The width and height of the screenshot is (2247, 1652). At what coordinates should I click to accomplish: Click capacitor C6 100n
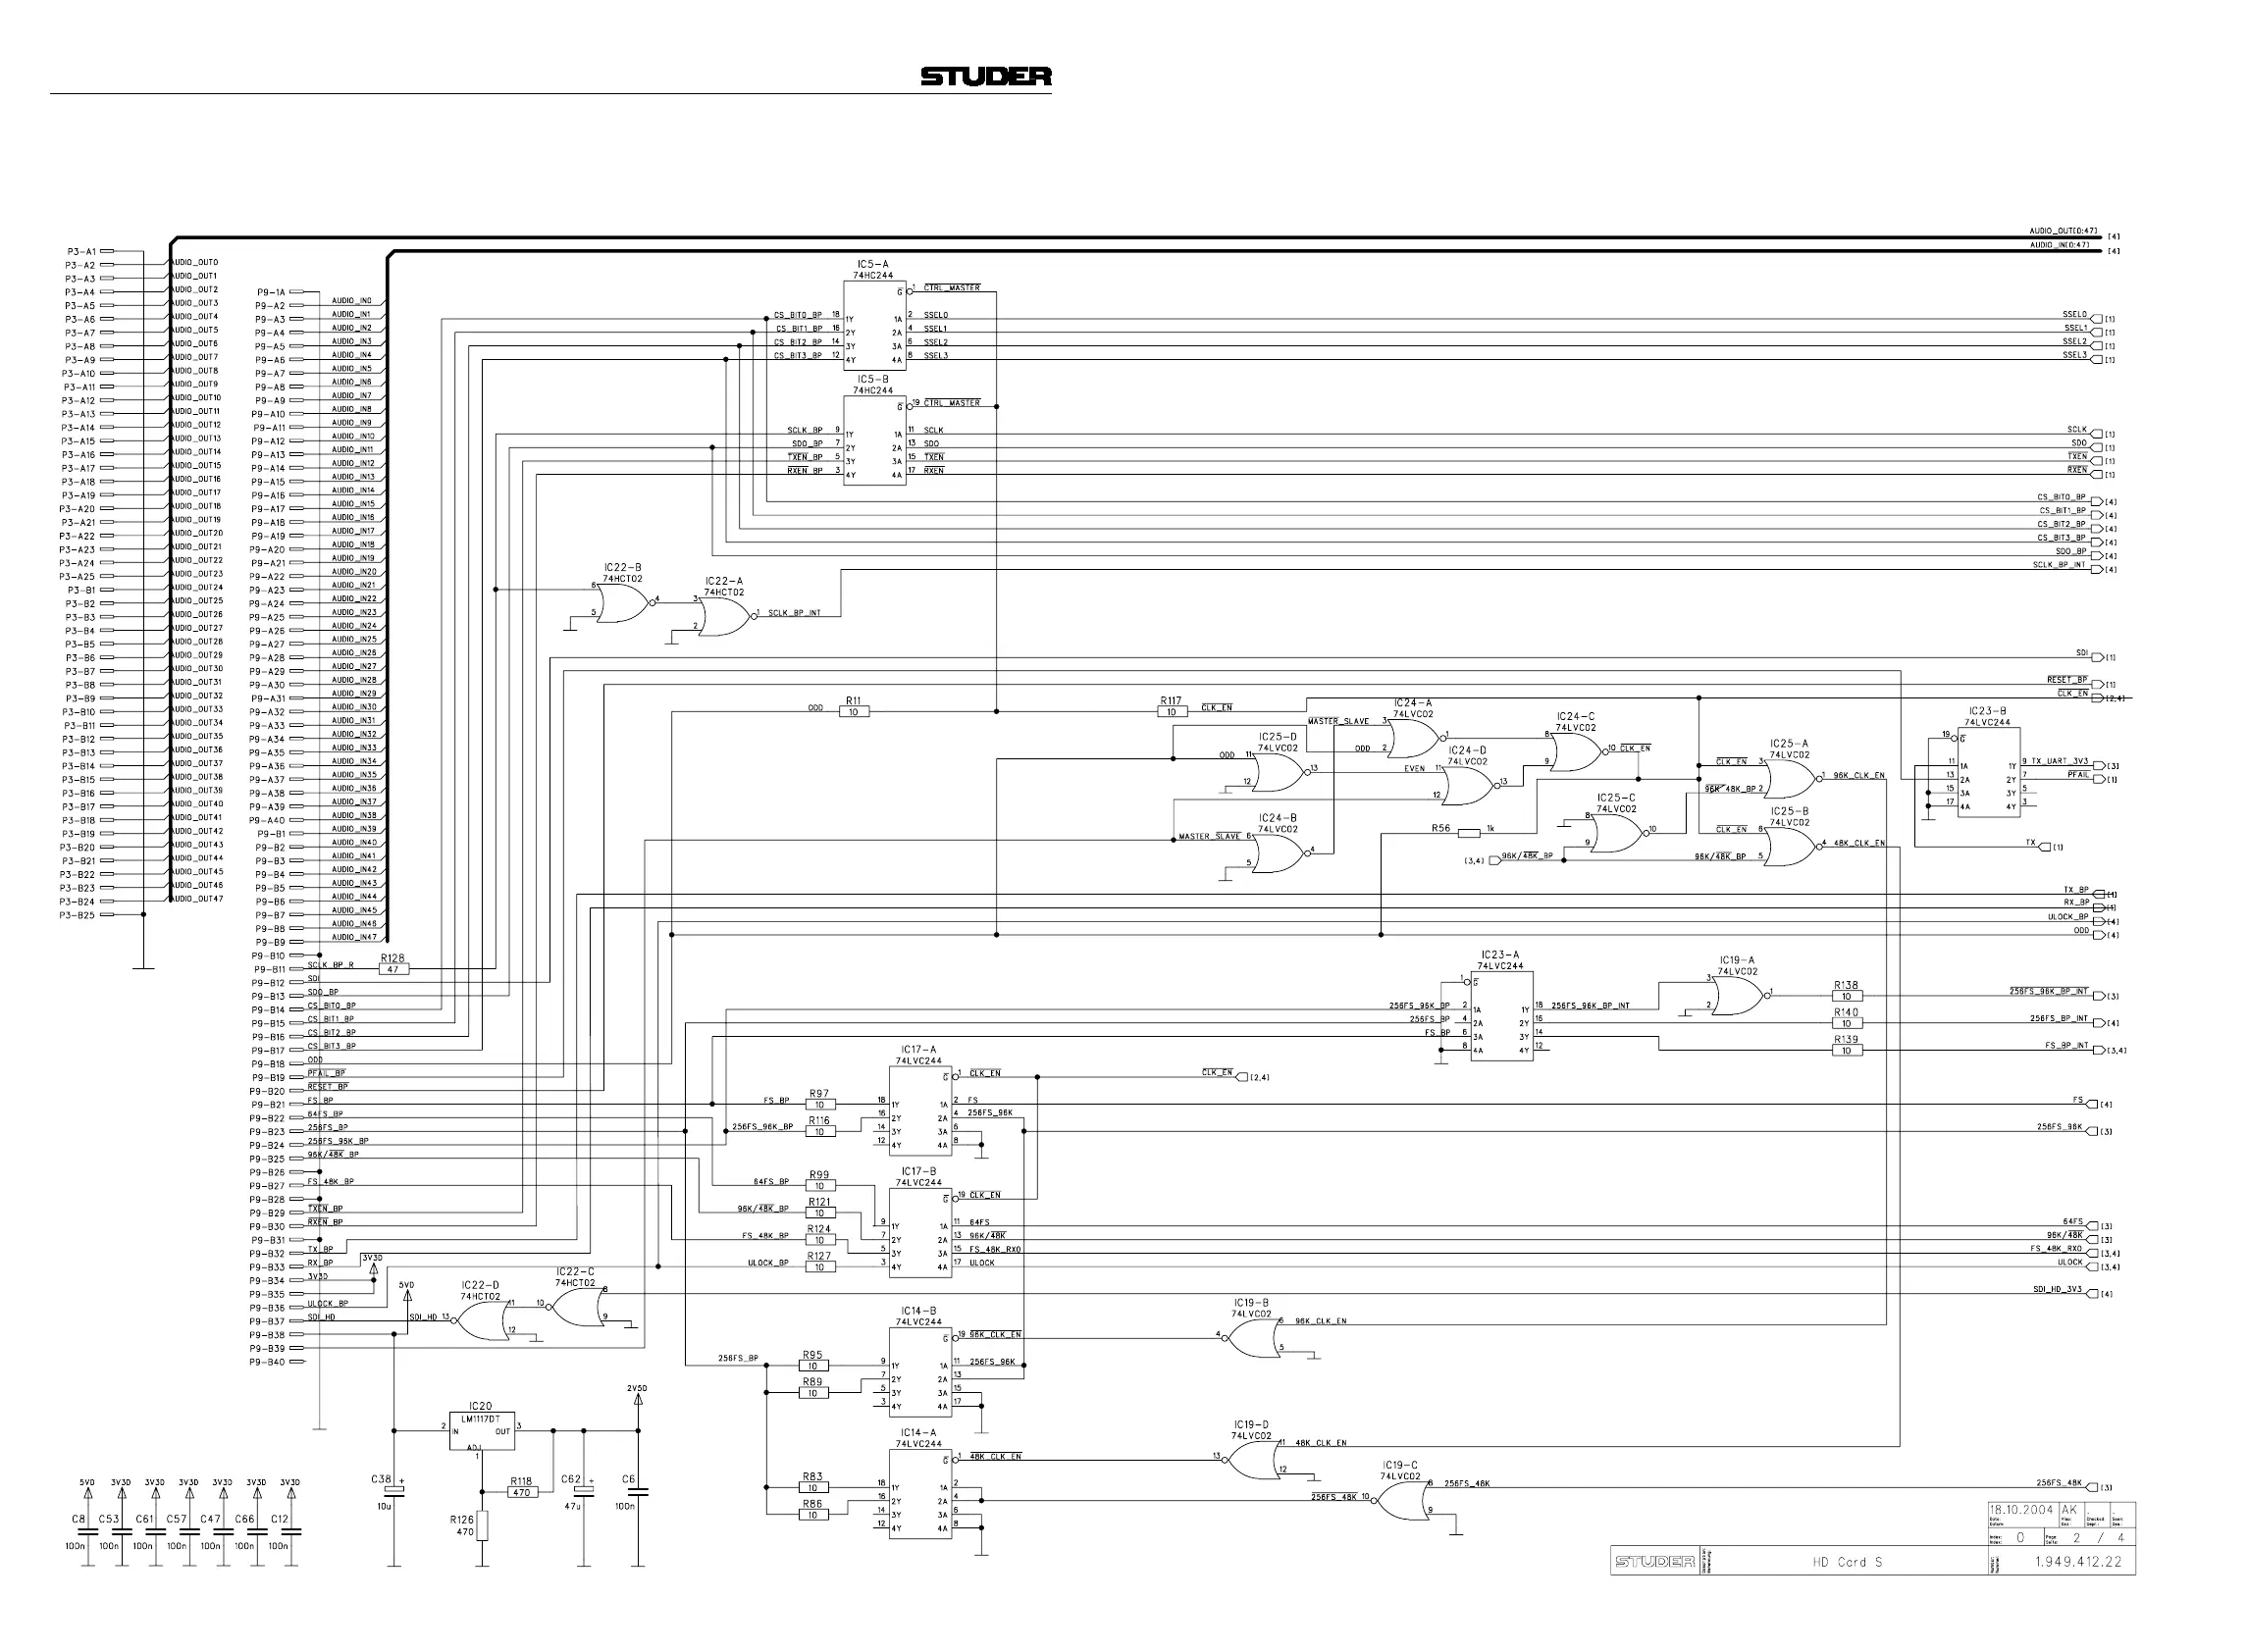pyautogui.click(x=638, y=1492)
